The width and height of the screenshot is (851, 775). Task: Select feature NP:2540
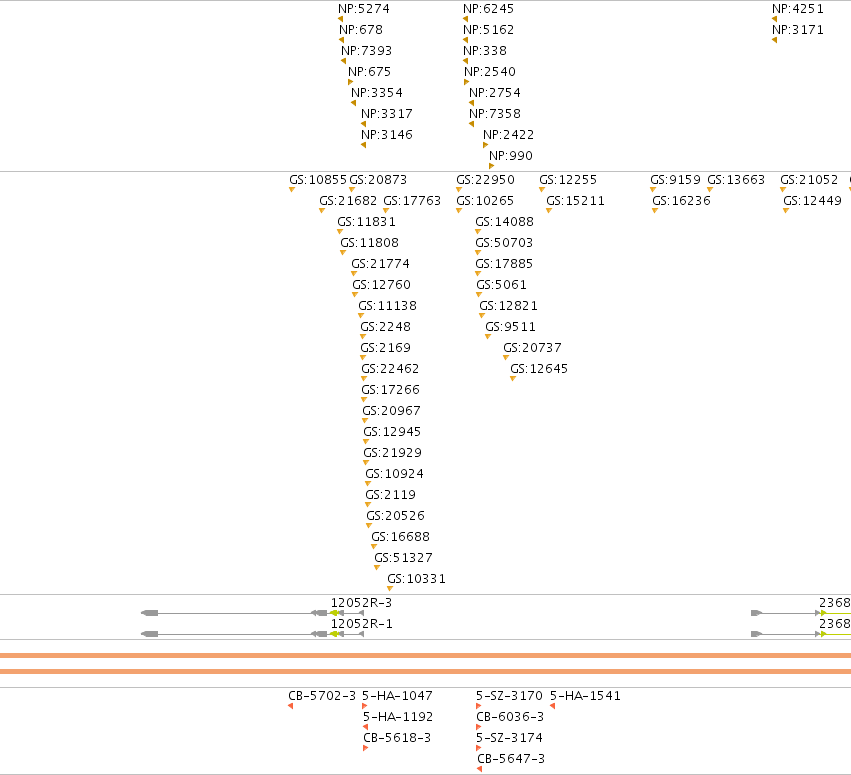click(490, 72)
